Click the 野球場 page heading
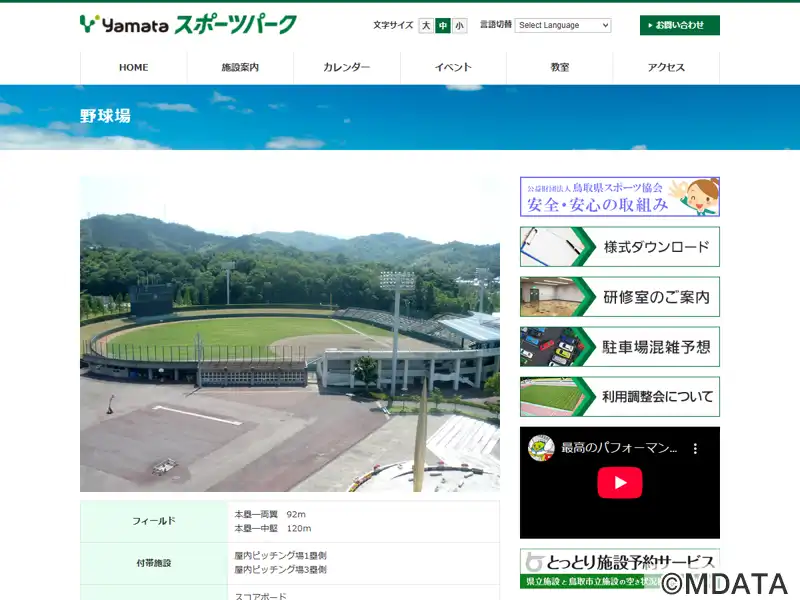 105,116
